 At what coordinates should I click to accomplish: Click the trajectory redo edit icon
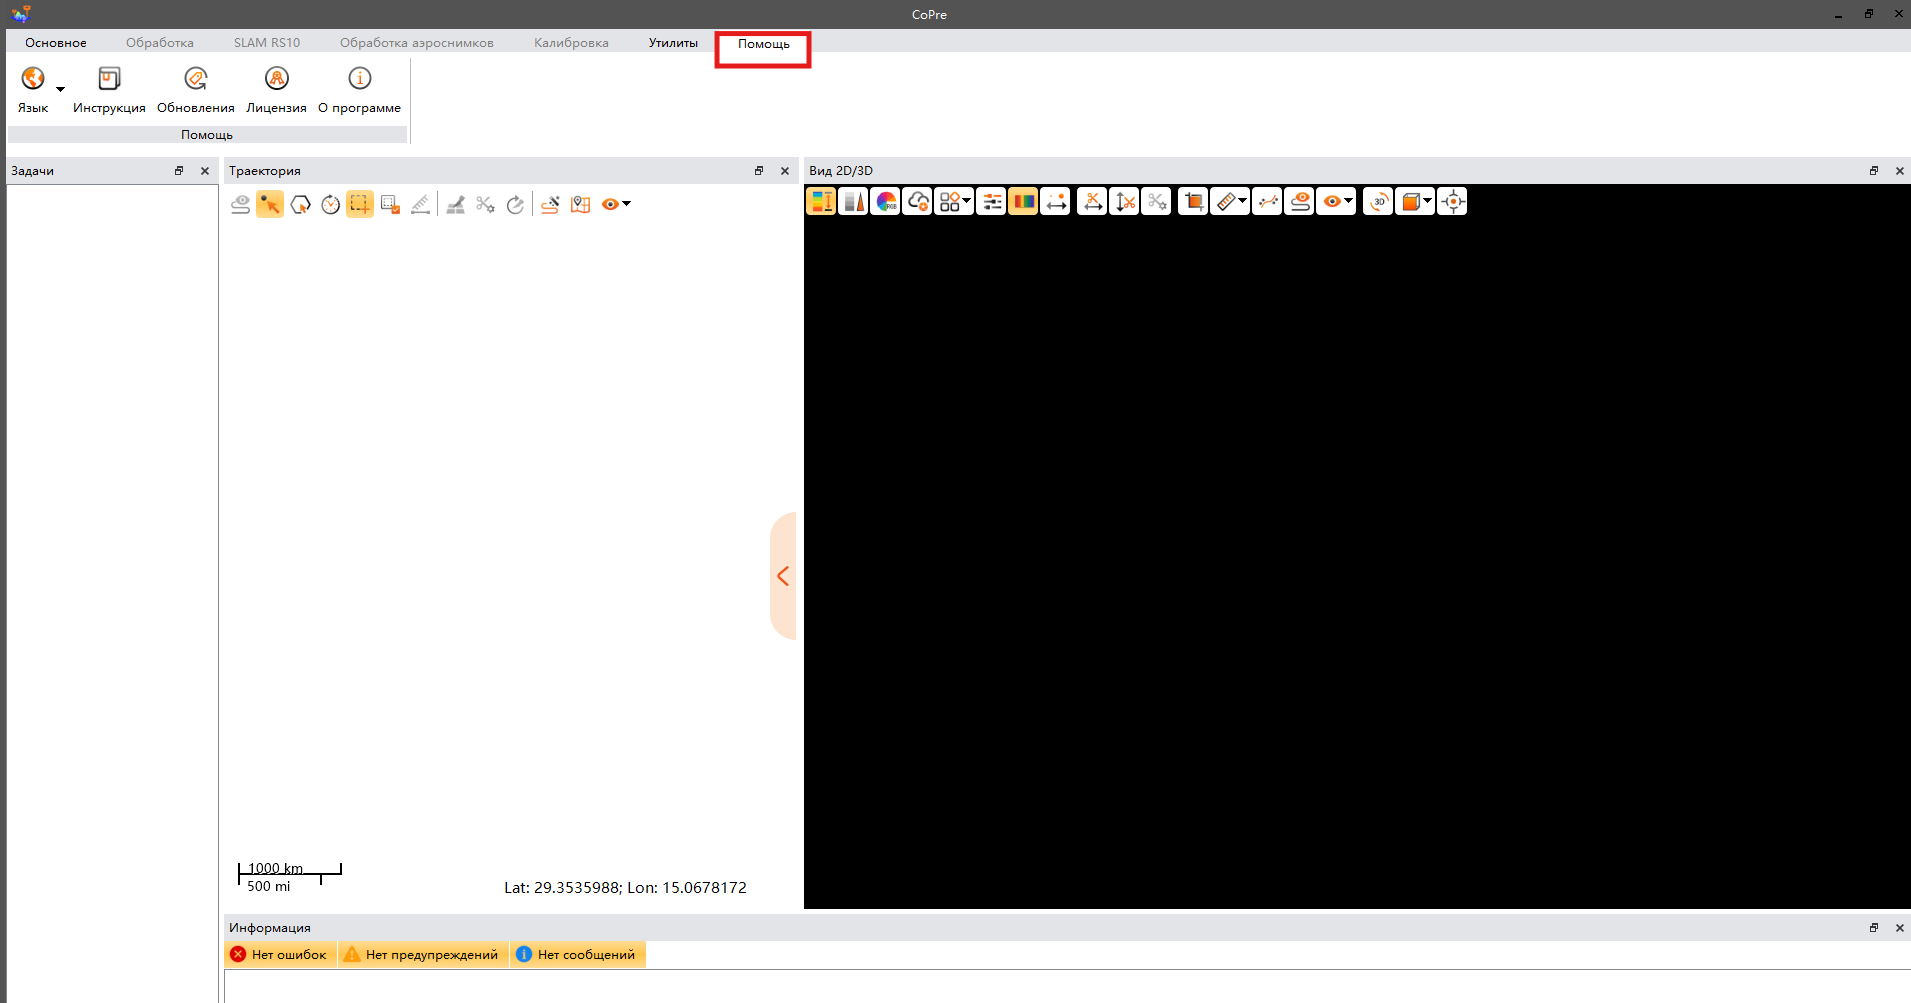point(515,204)
